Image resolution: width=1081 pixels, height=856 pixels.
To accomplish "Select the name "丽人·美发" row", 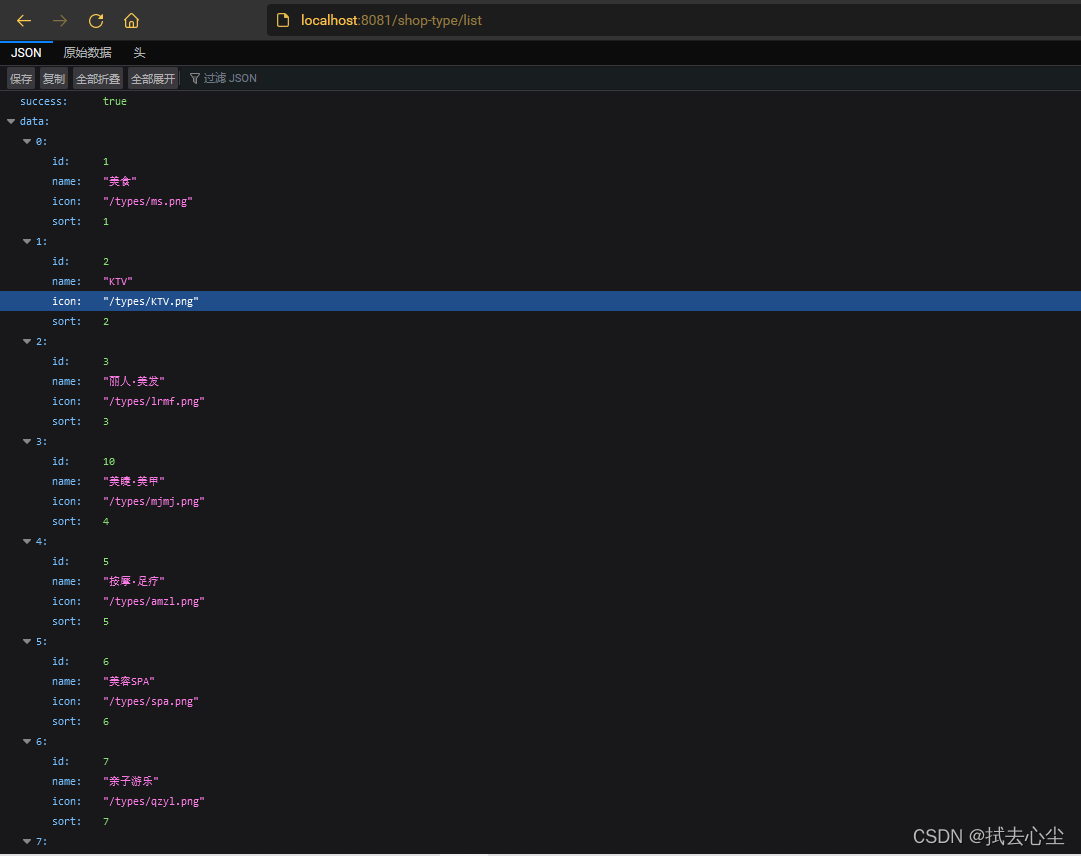I will (x=540, y=381).
